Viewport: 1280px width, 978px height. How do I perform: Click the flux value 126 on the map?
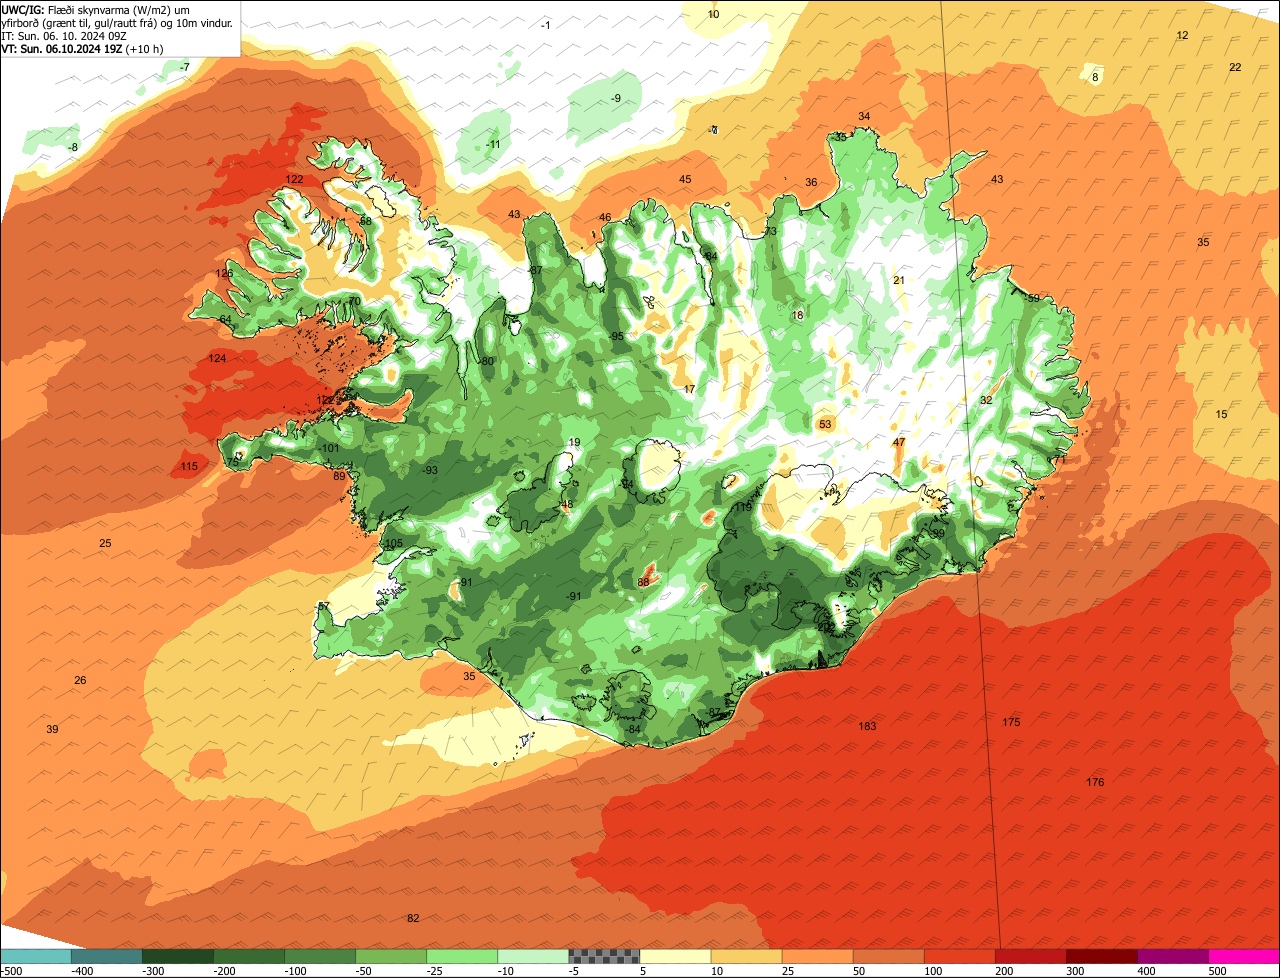point(224,273)
